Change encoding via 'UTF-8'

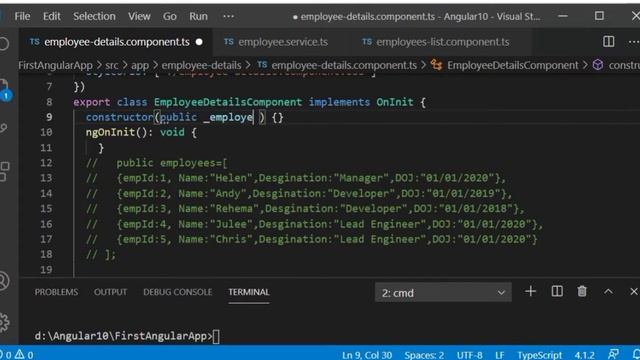(469, 355)
